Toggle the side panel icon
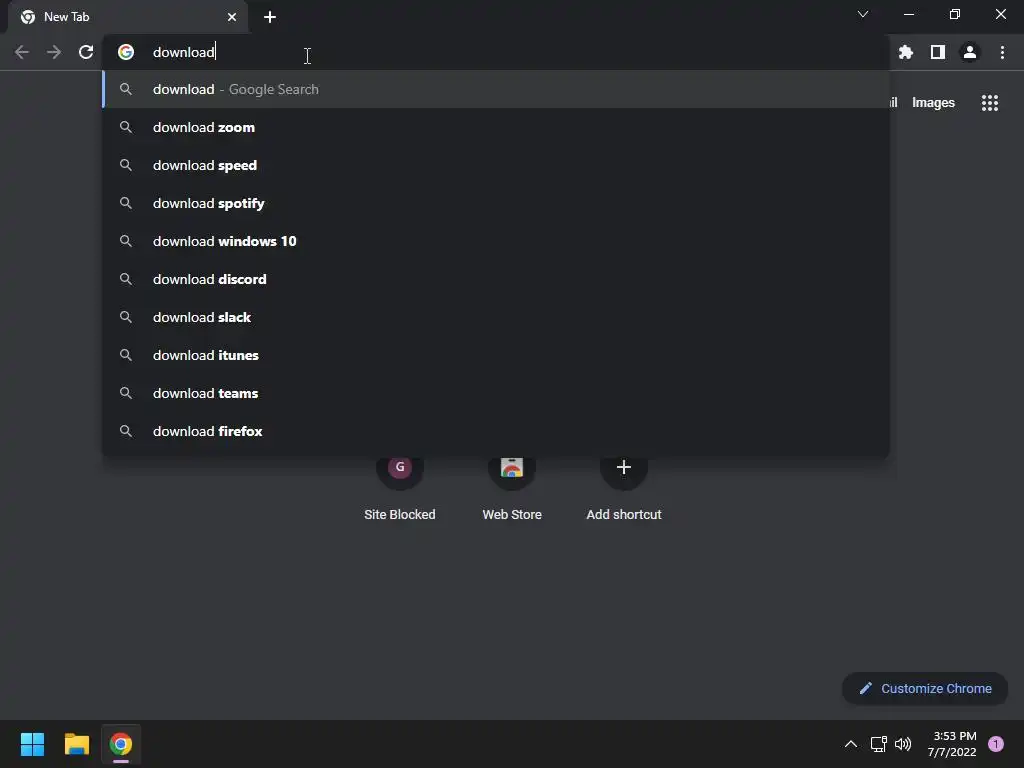 pos(938,52)
